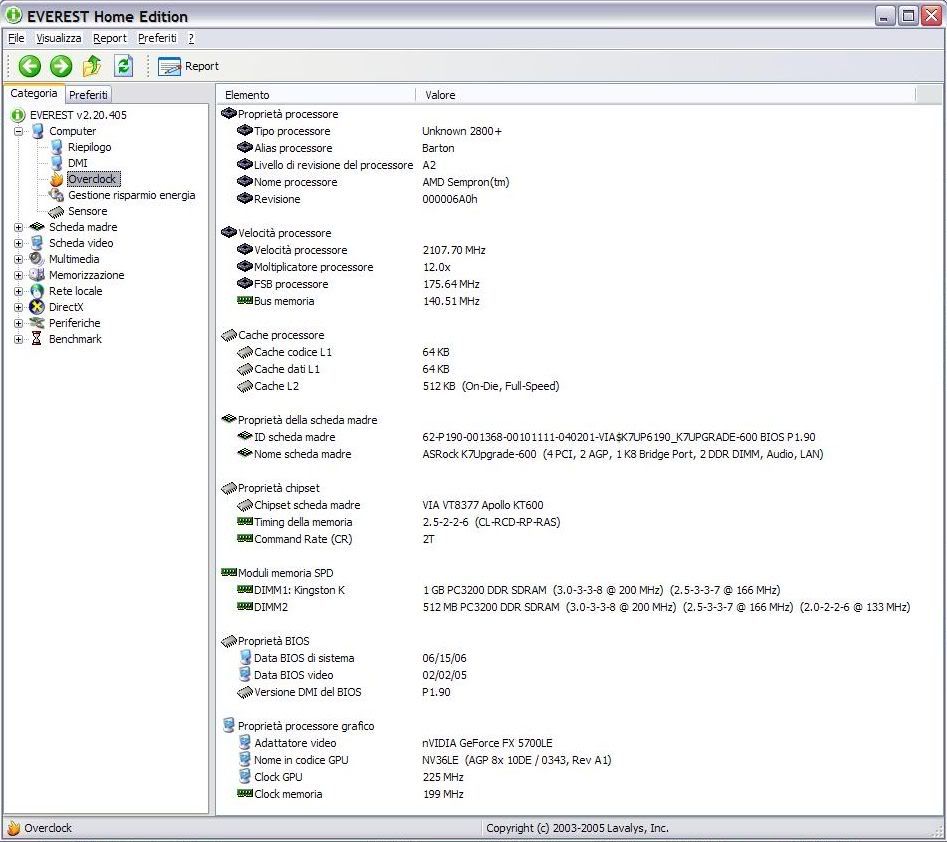Screen dimensions: 947x842
Task: Open the Report menu in the menu bar
Action: point(110,38)
